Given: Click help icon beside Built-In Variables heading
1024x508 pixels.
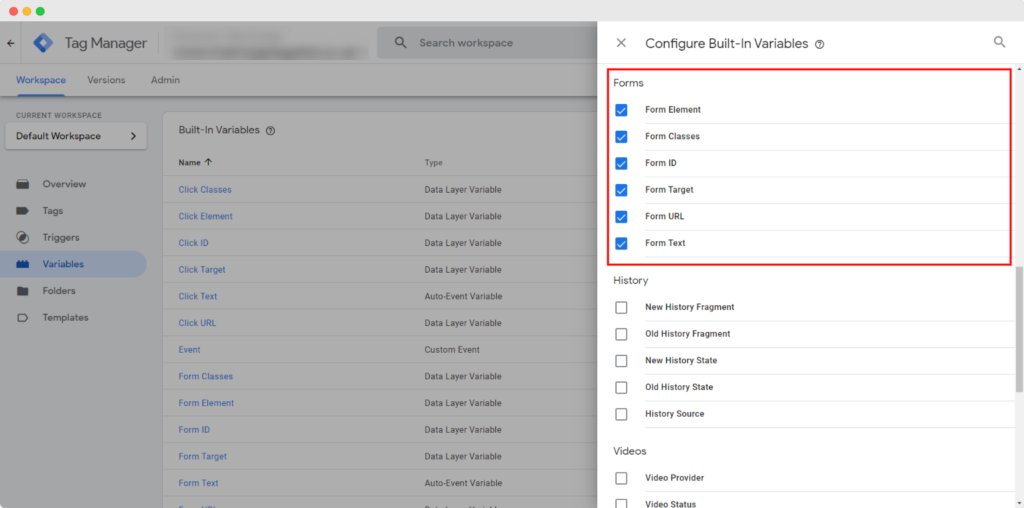Looking at the screenshot, I should [270, 130].
